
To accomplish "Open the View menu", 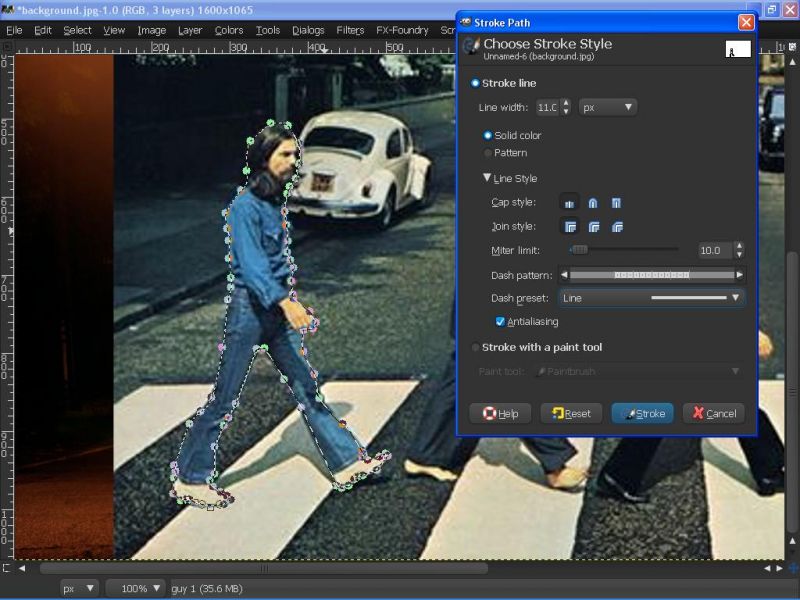I will tap(114, 31).
